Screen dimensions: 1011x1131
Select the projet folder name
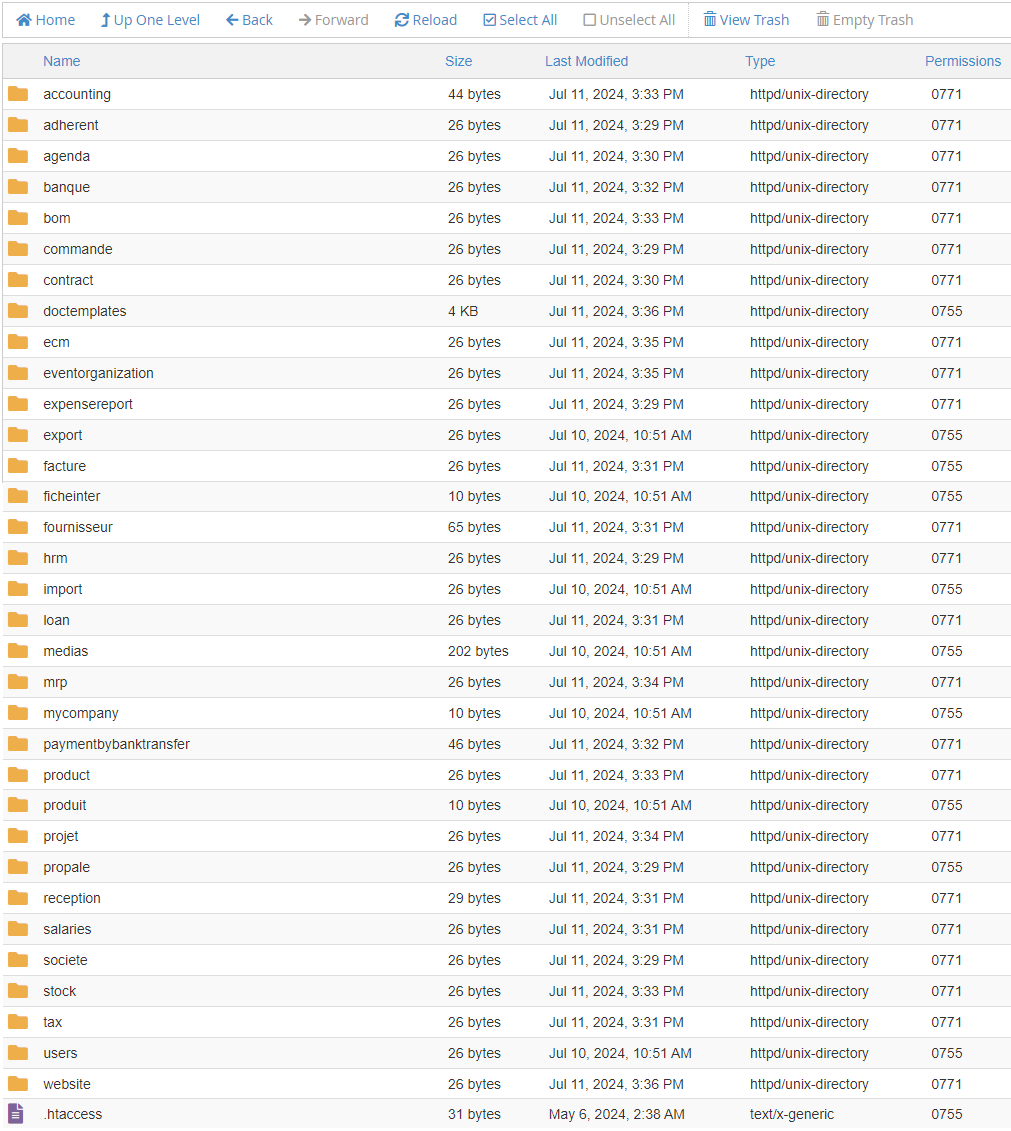pos(61,837)
